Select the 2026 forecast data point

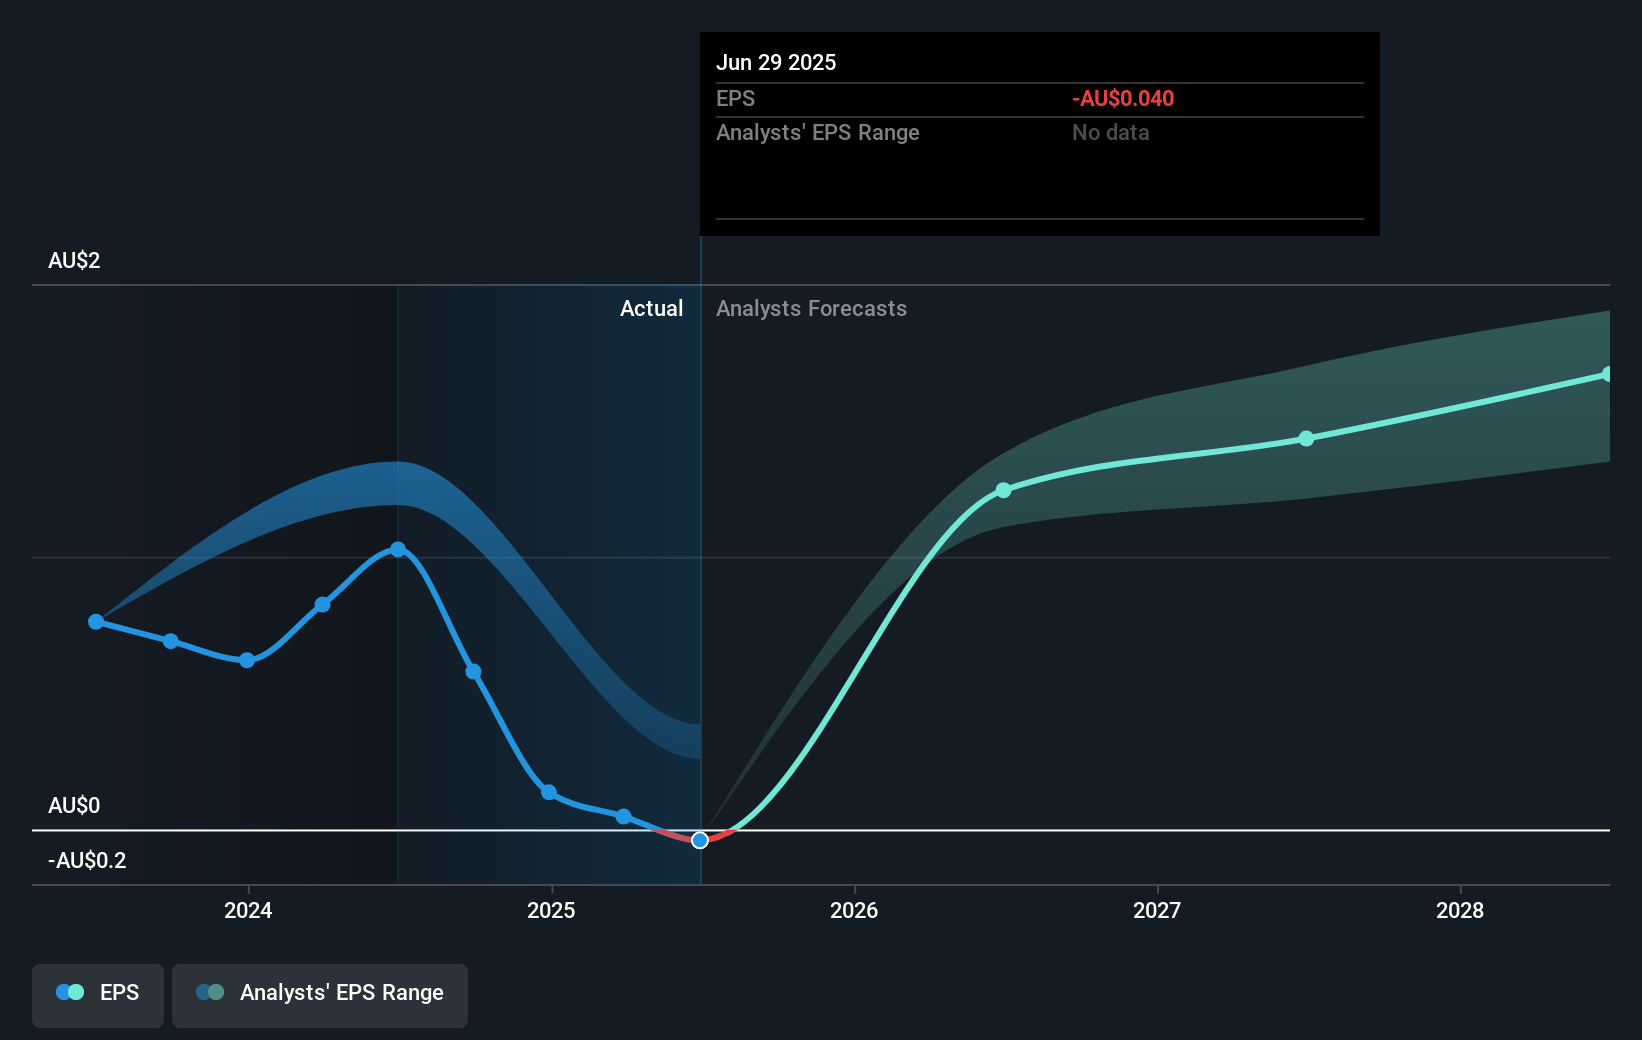[1003, 490]
